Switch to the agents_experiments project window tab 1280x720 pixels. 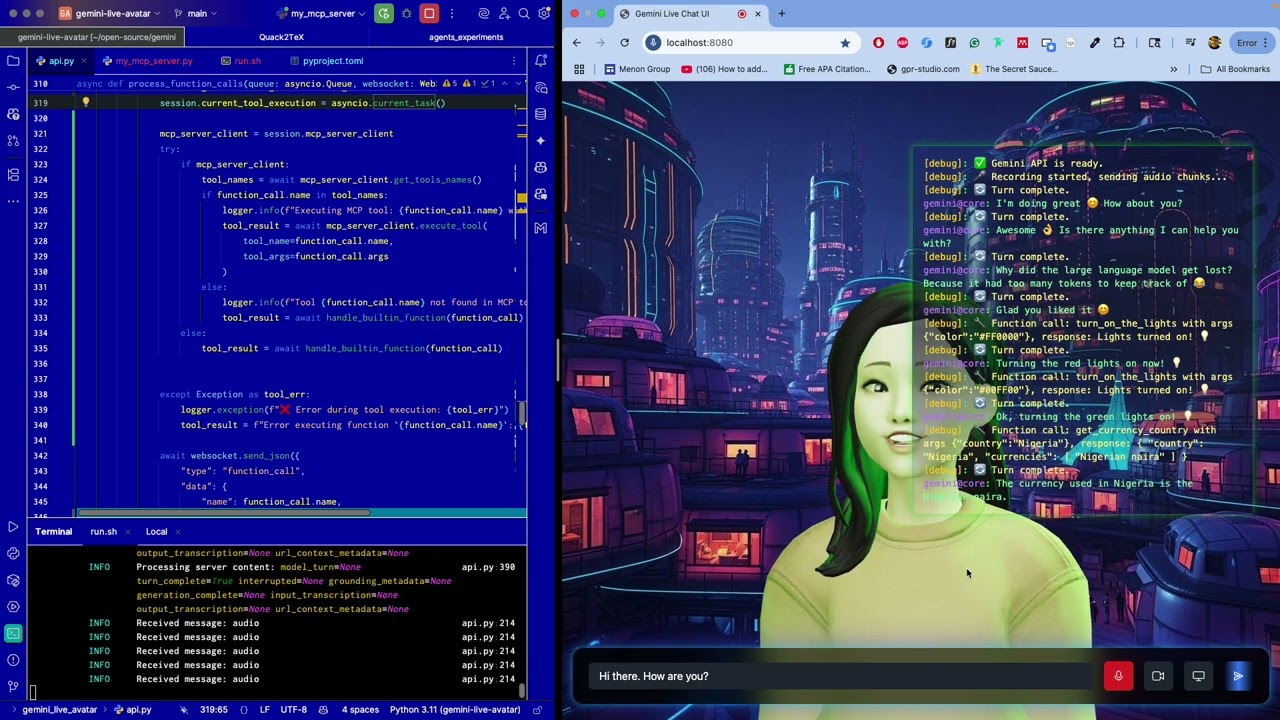pyautogui.click(x=466, y=37)
